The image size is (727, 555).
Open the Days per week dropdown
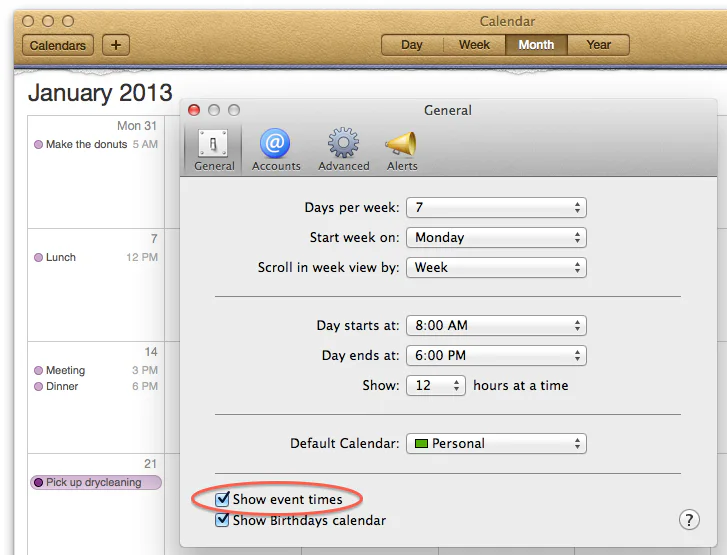pos(496,207)
